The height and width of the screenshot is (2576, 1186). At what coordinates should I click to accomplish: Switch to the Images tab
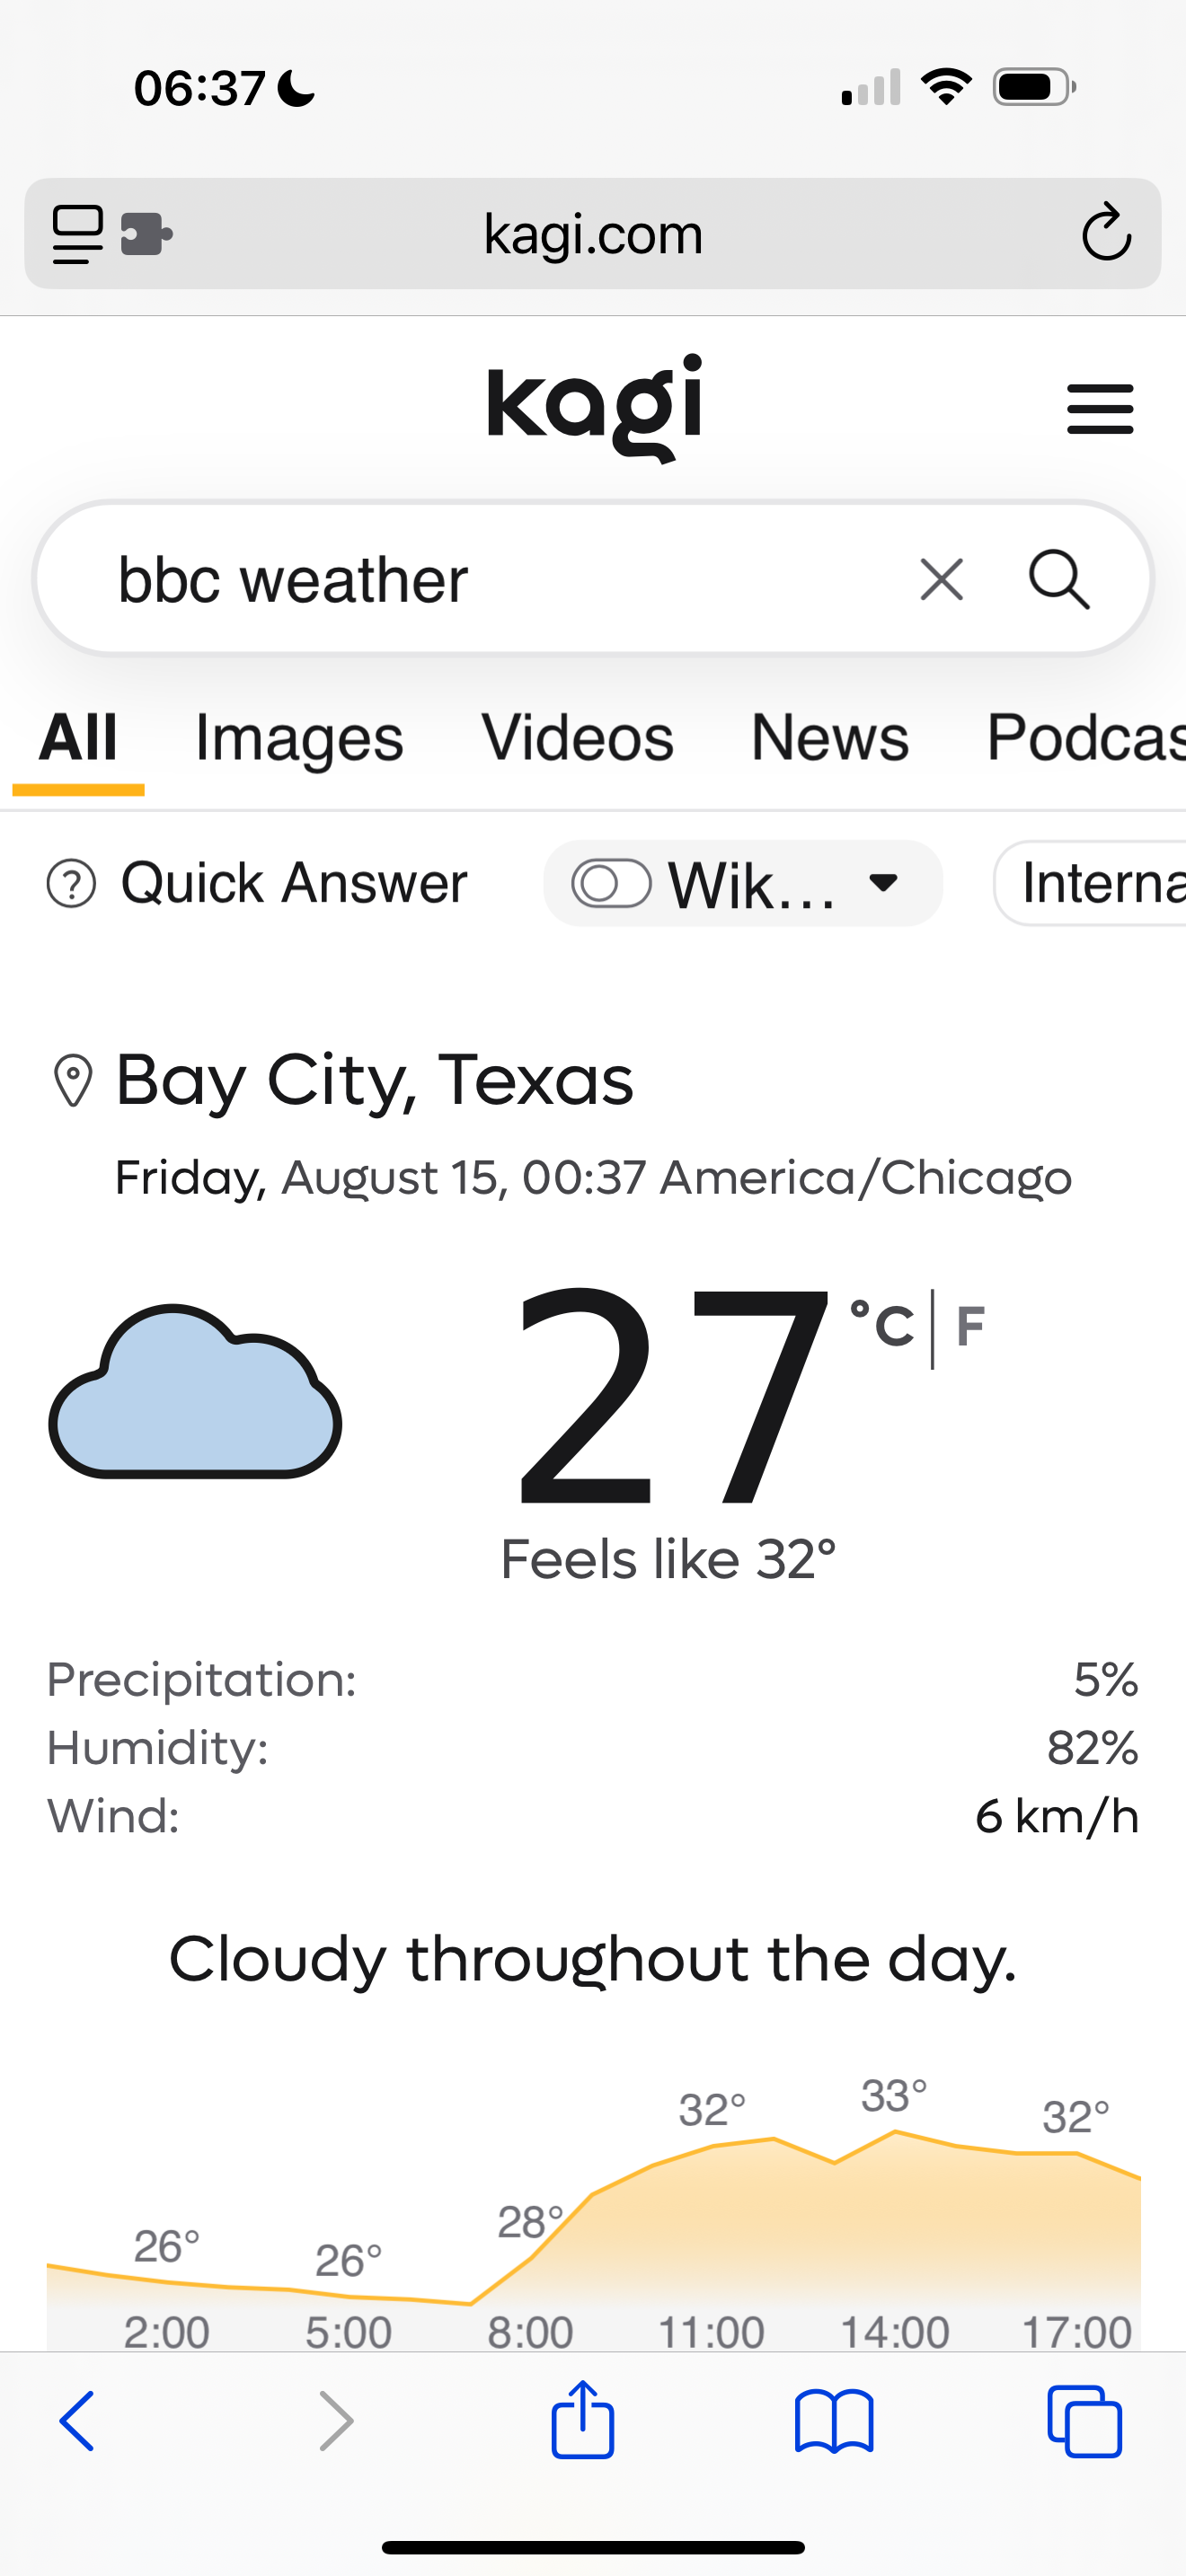click(x=299, y=739)
